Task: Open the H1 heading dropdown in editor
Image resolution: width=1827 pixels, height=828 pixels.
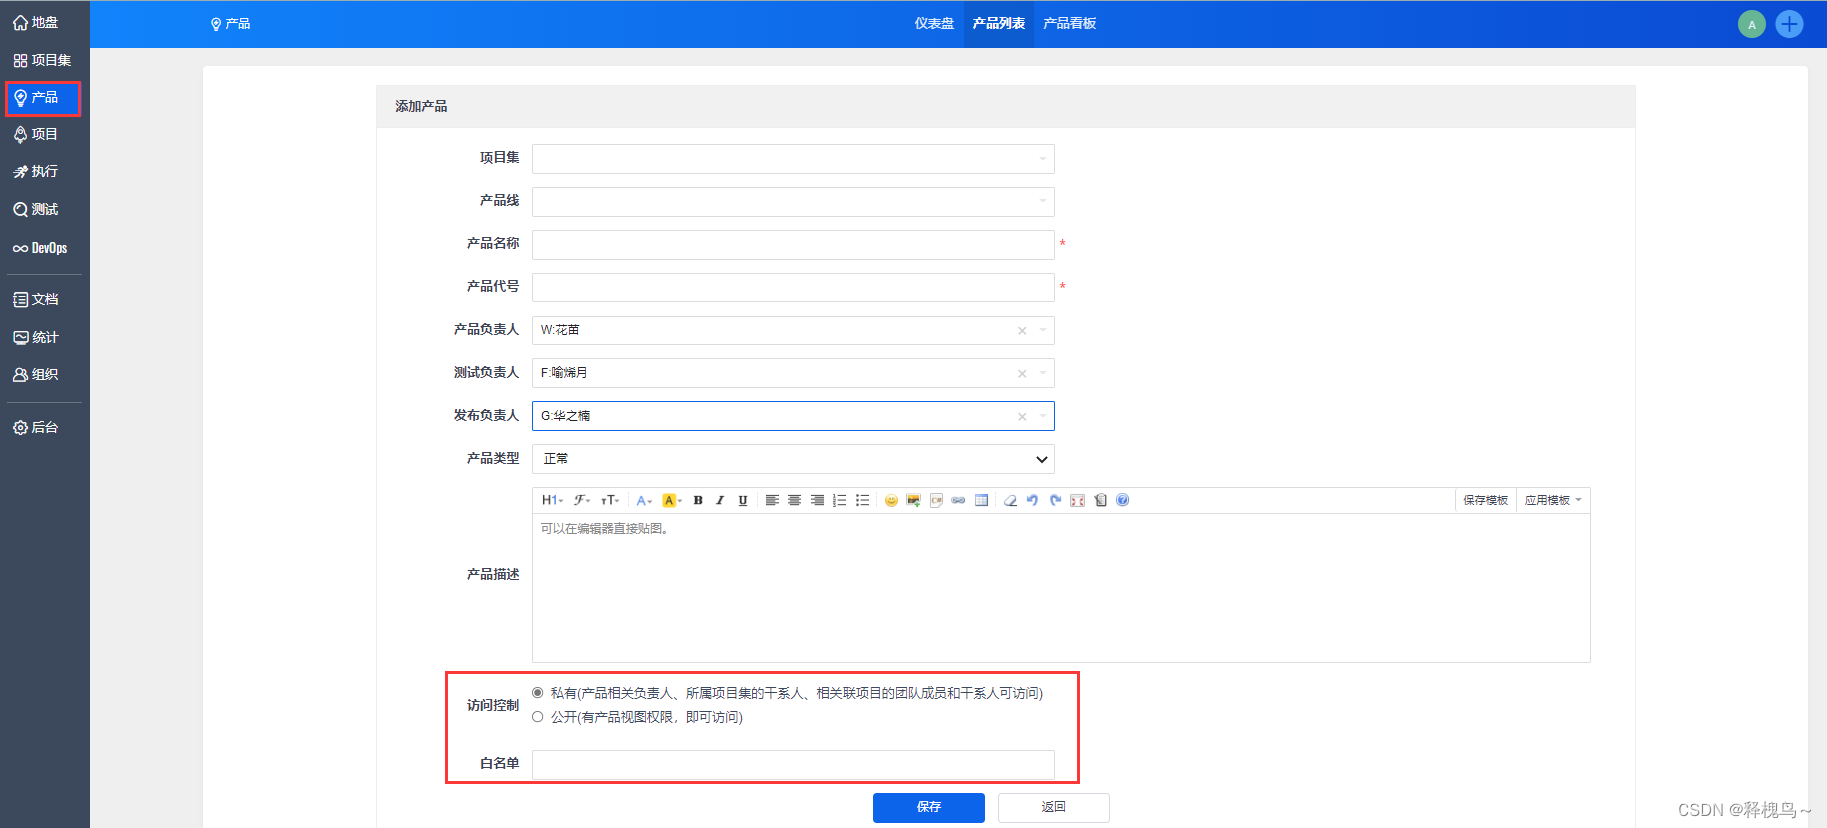Action: click(552, 500)
